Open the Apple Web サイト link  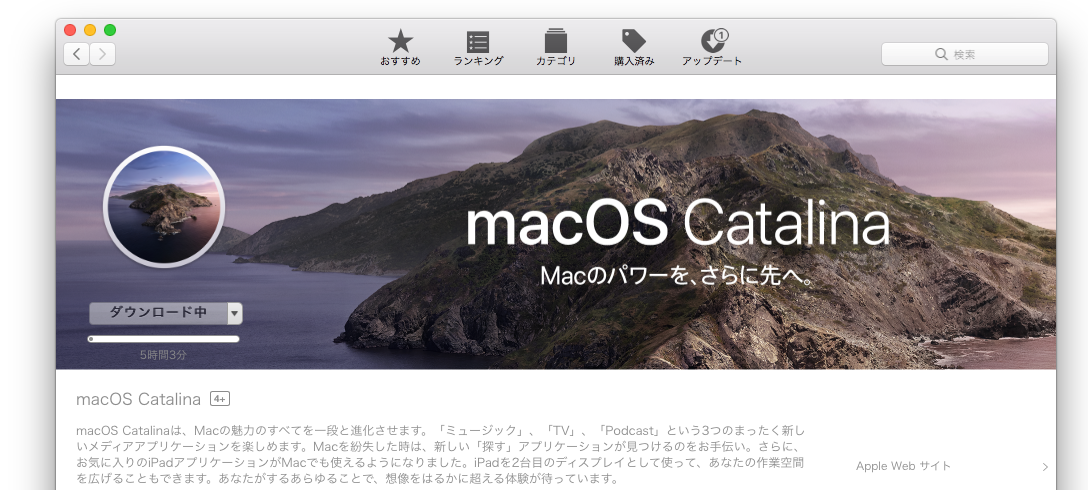click(x=903, y=466)
